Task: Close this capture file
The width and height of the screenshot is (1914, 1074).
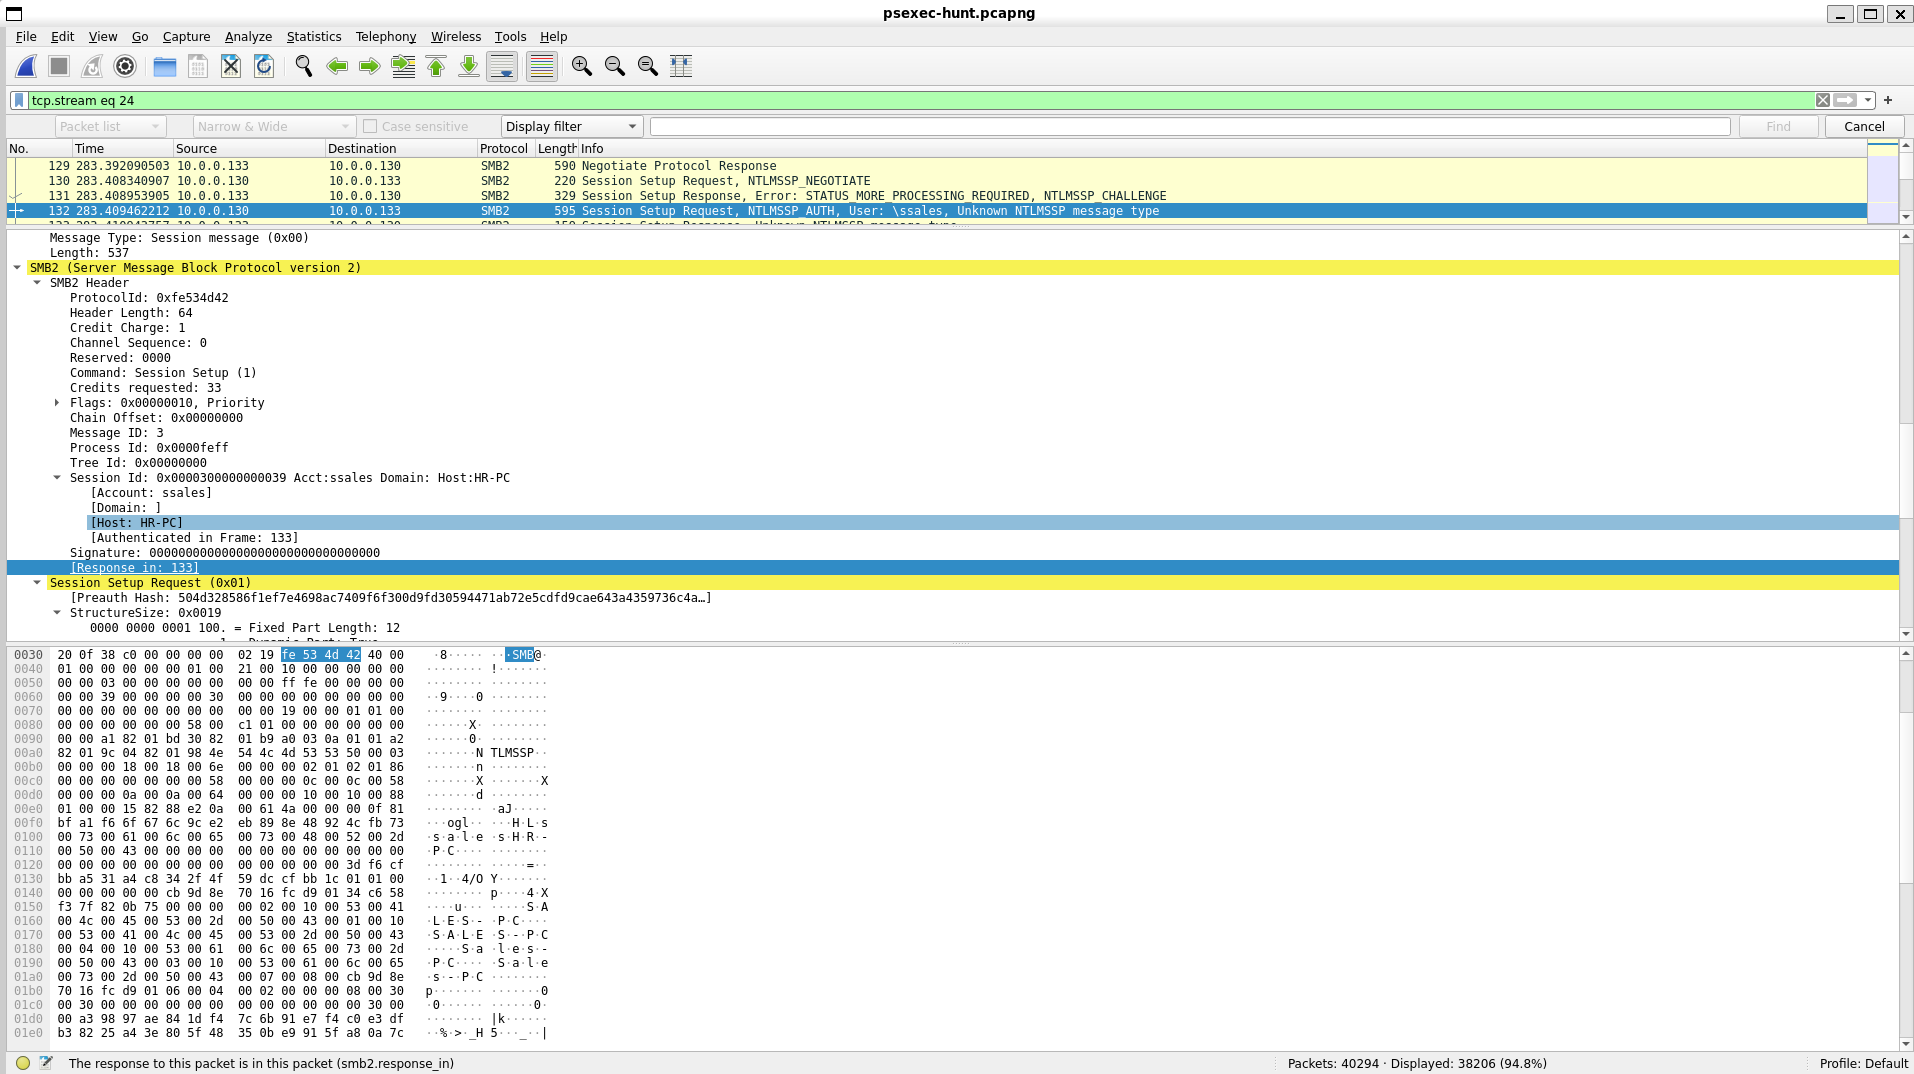Action: (231, 66)
